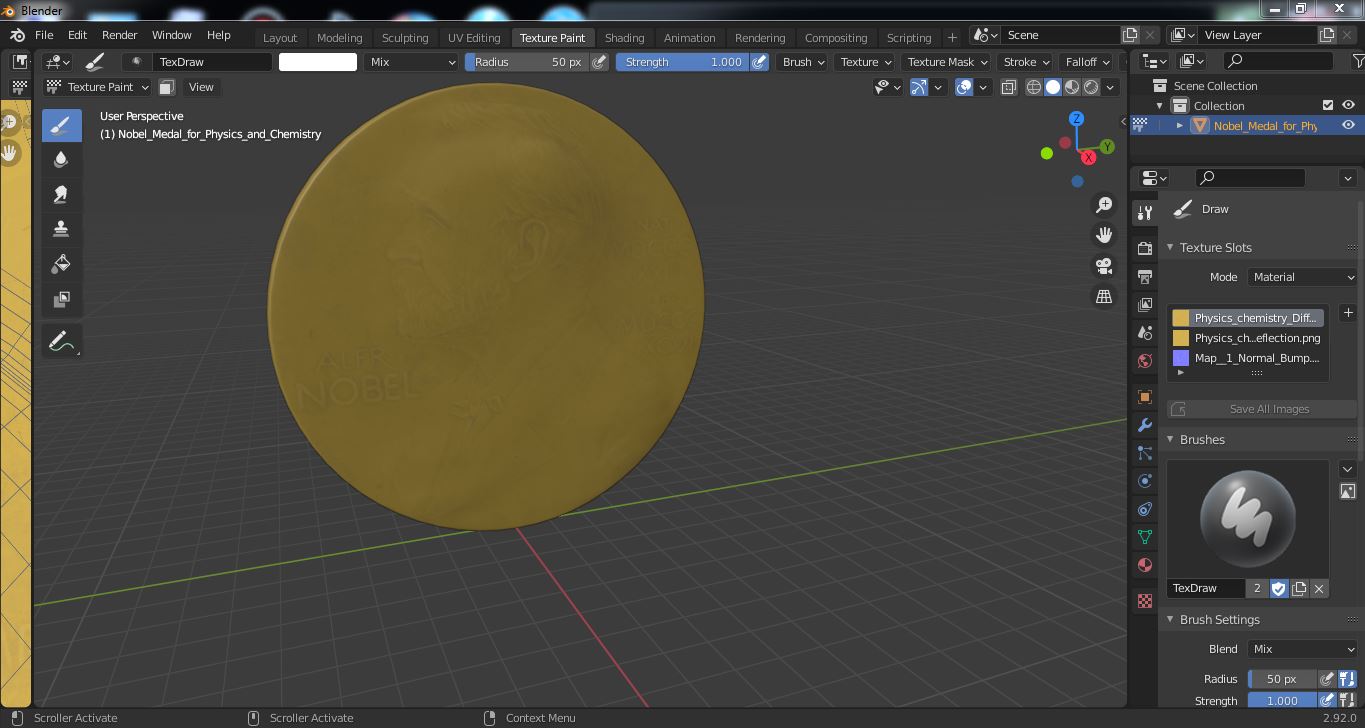1365x728 pixels.
Task: Click red X axis gizmo ball
Action: 1088,157
